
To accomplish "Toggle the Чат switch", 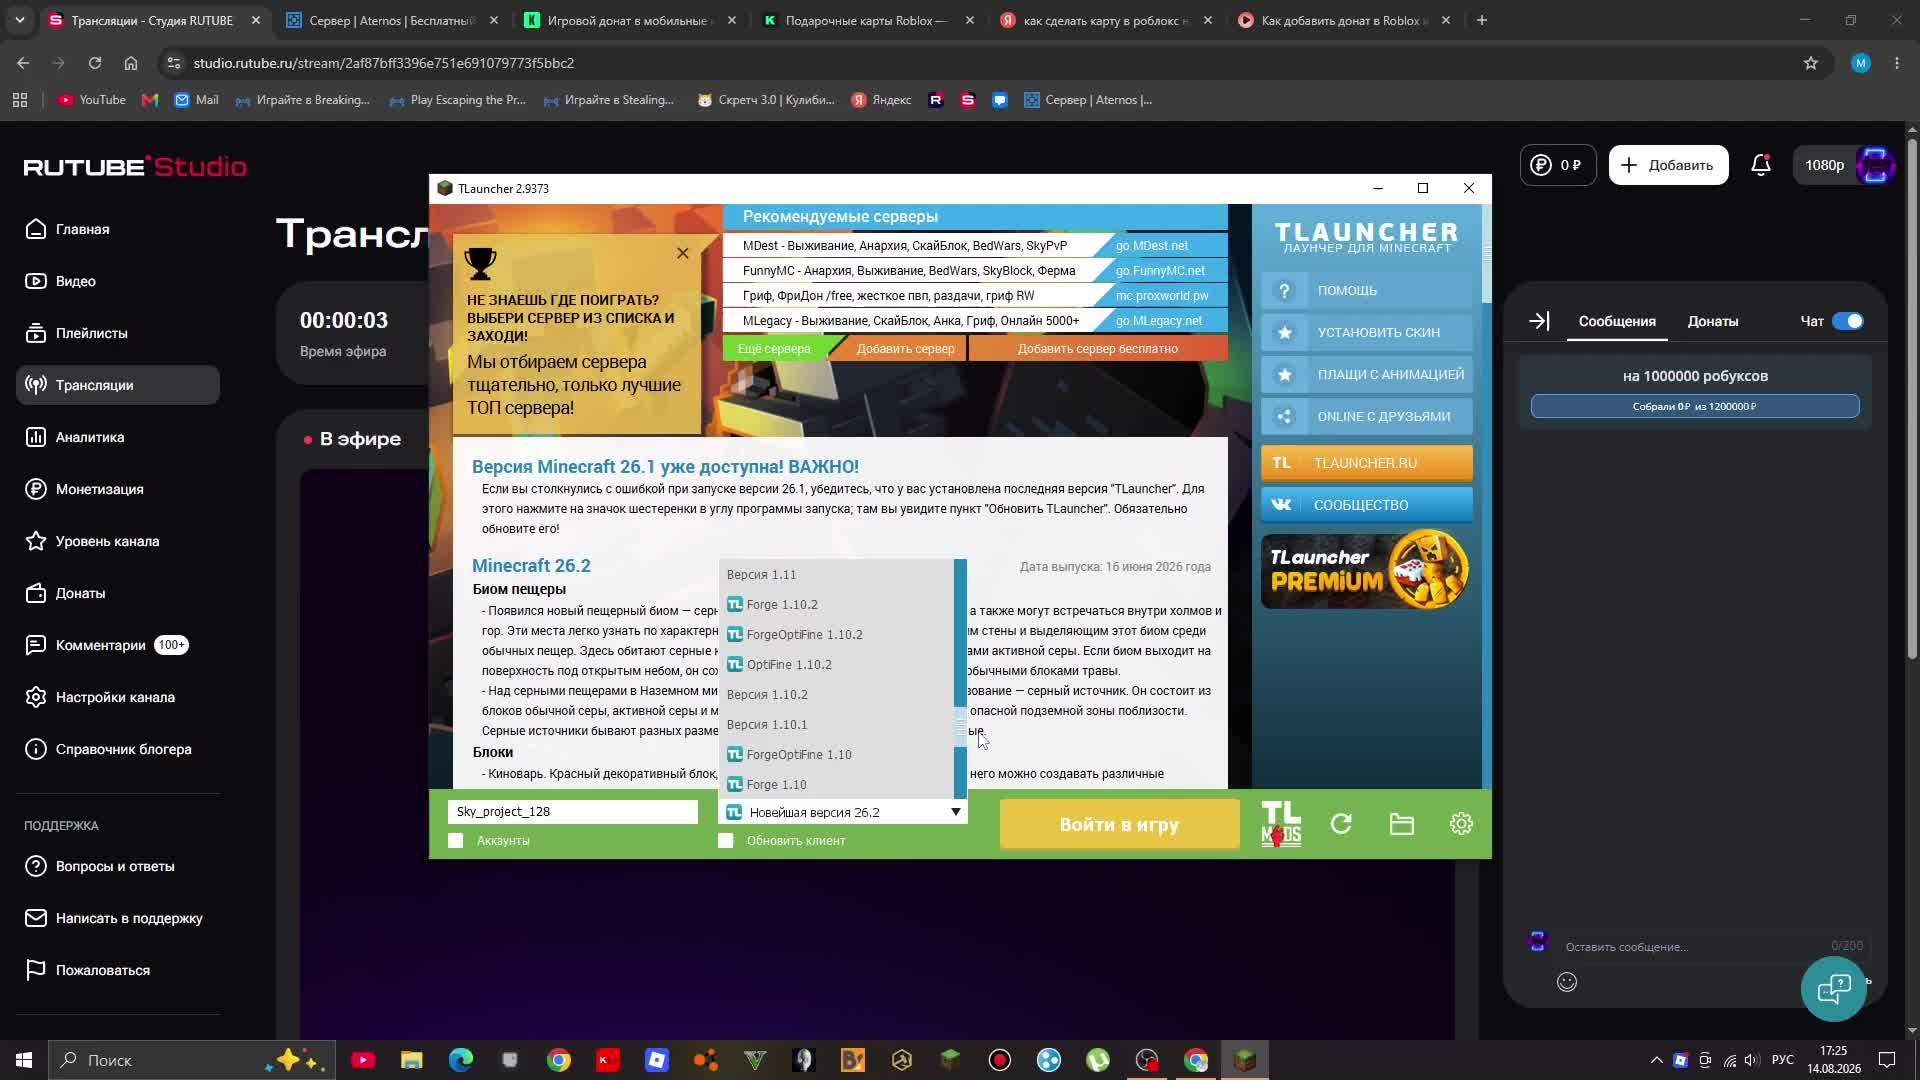I will click(x=1848, y=321).
